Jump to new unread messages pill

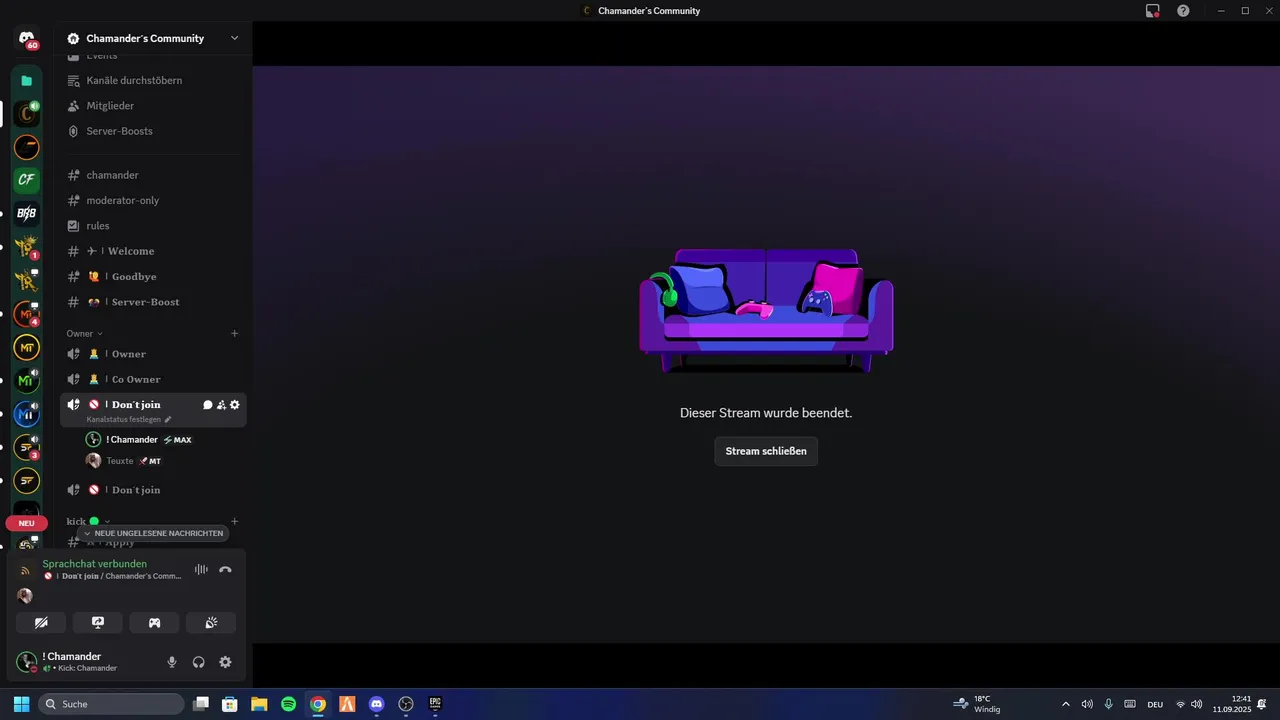tap(153, 534)
